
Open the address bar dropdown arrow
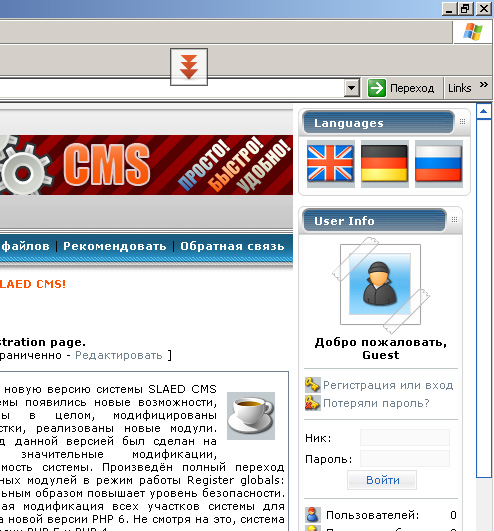[352, 88]
